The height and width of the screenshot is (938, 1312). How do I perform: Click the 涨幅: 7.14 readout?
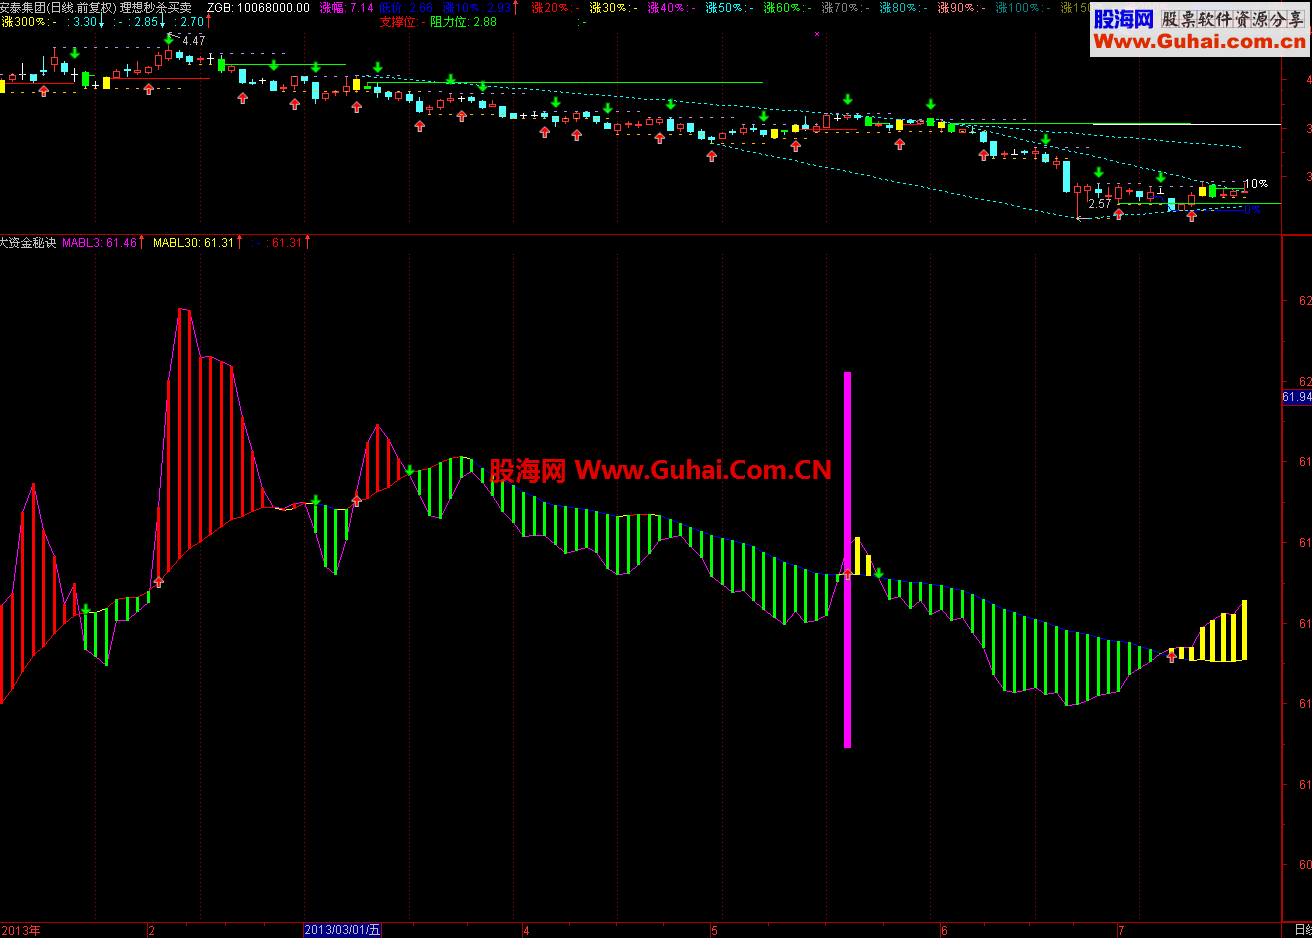point(346,7)
